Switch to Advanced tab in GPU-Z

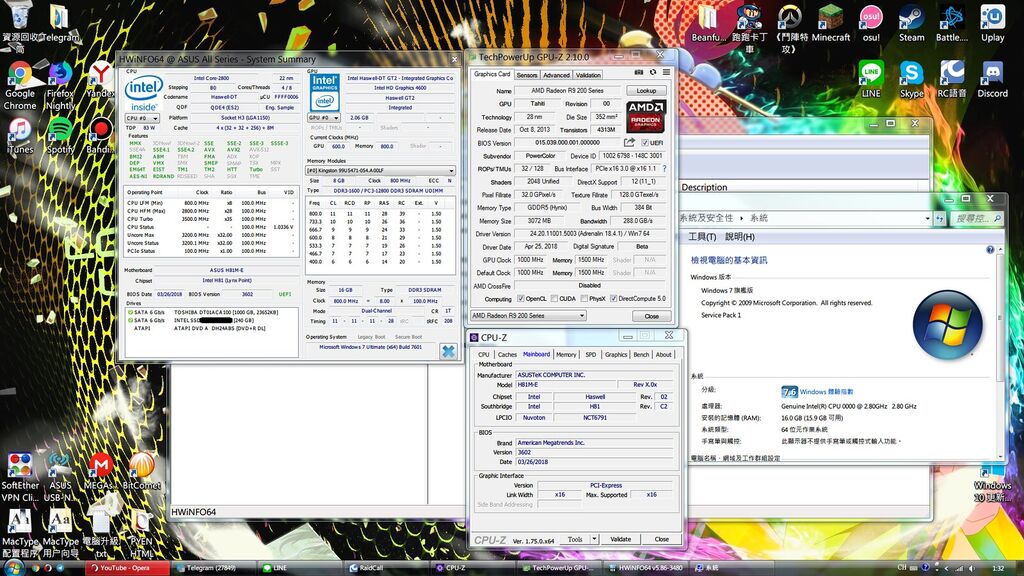(x=556, y=75)
